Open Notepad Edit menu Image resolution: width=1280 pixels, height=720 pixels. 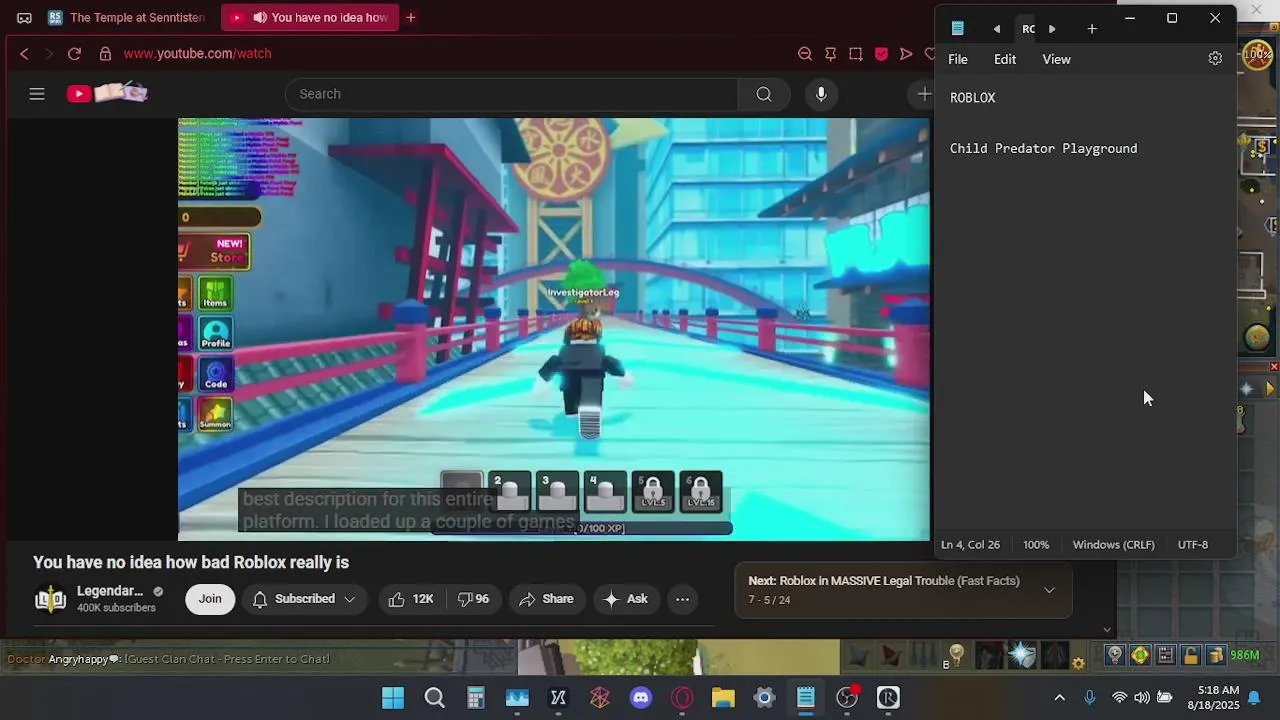click(1005, 59)
